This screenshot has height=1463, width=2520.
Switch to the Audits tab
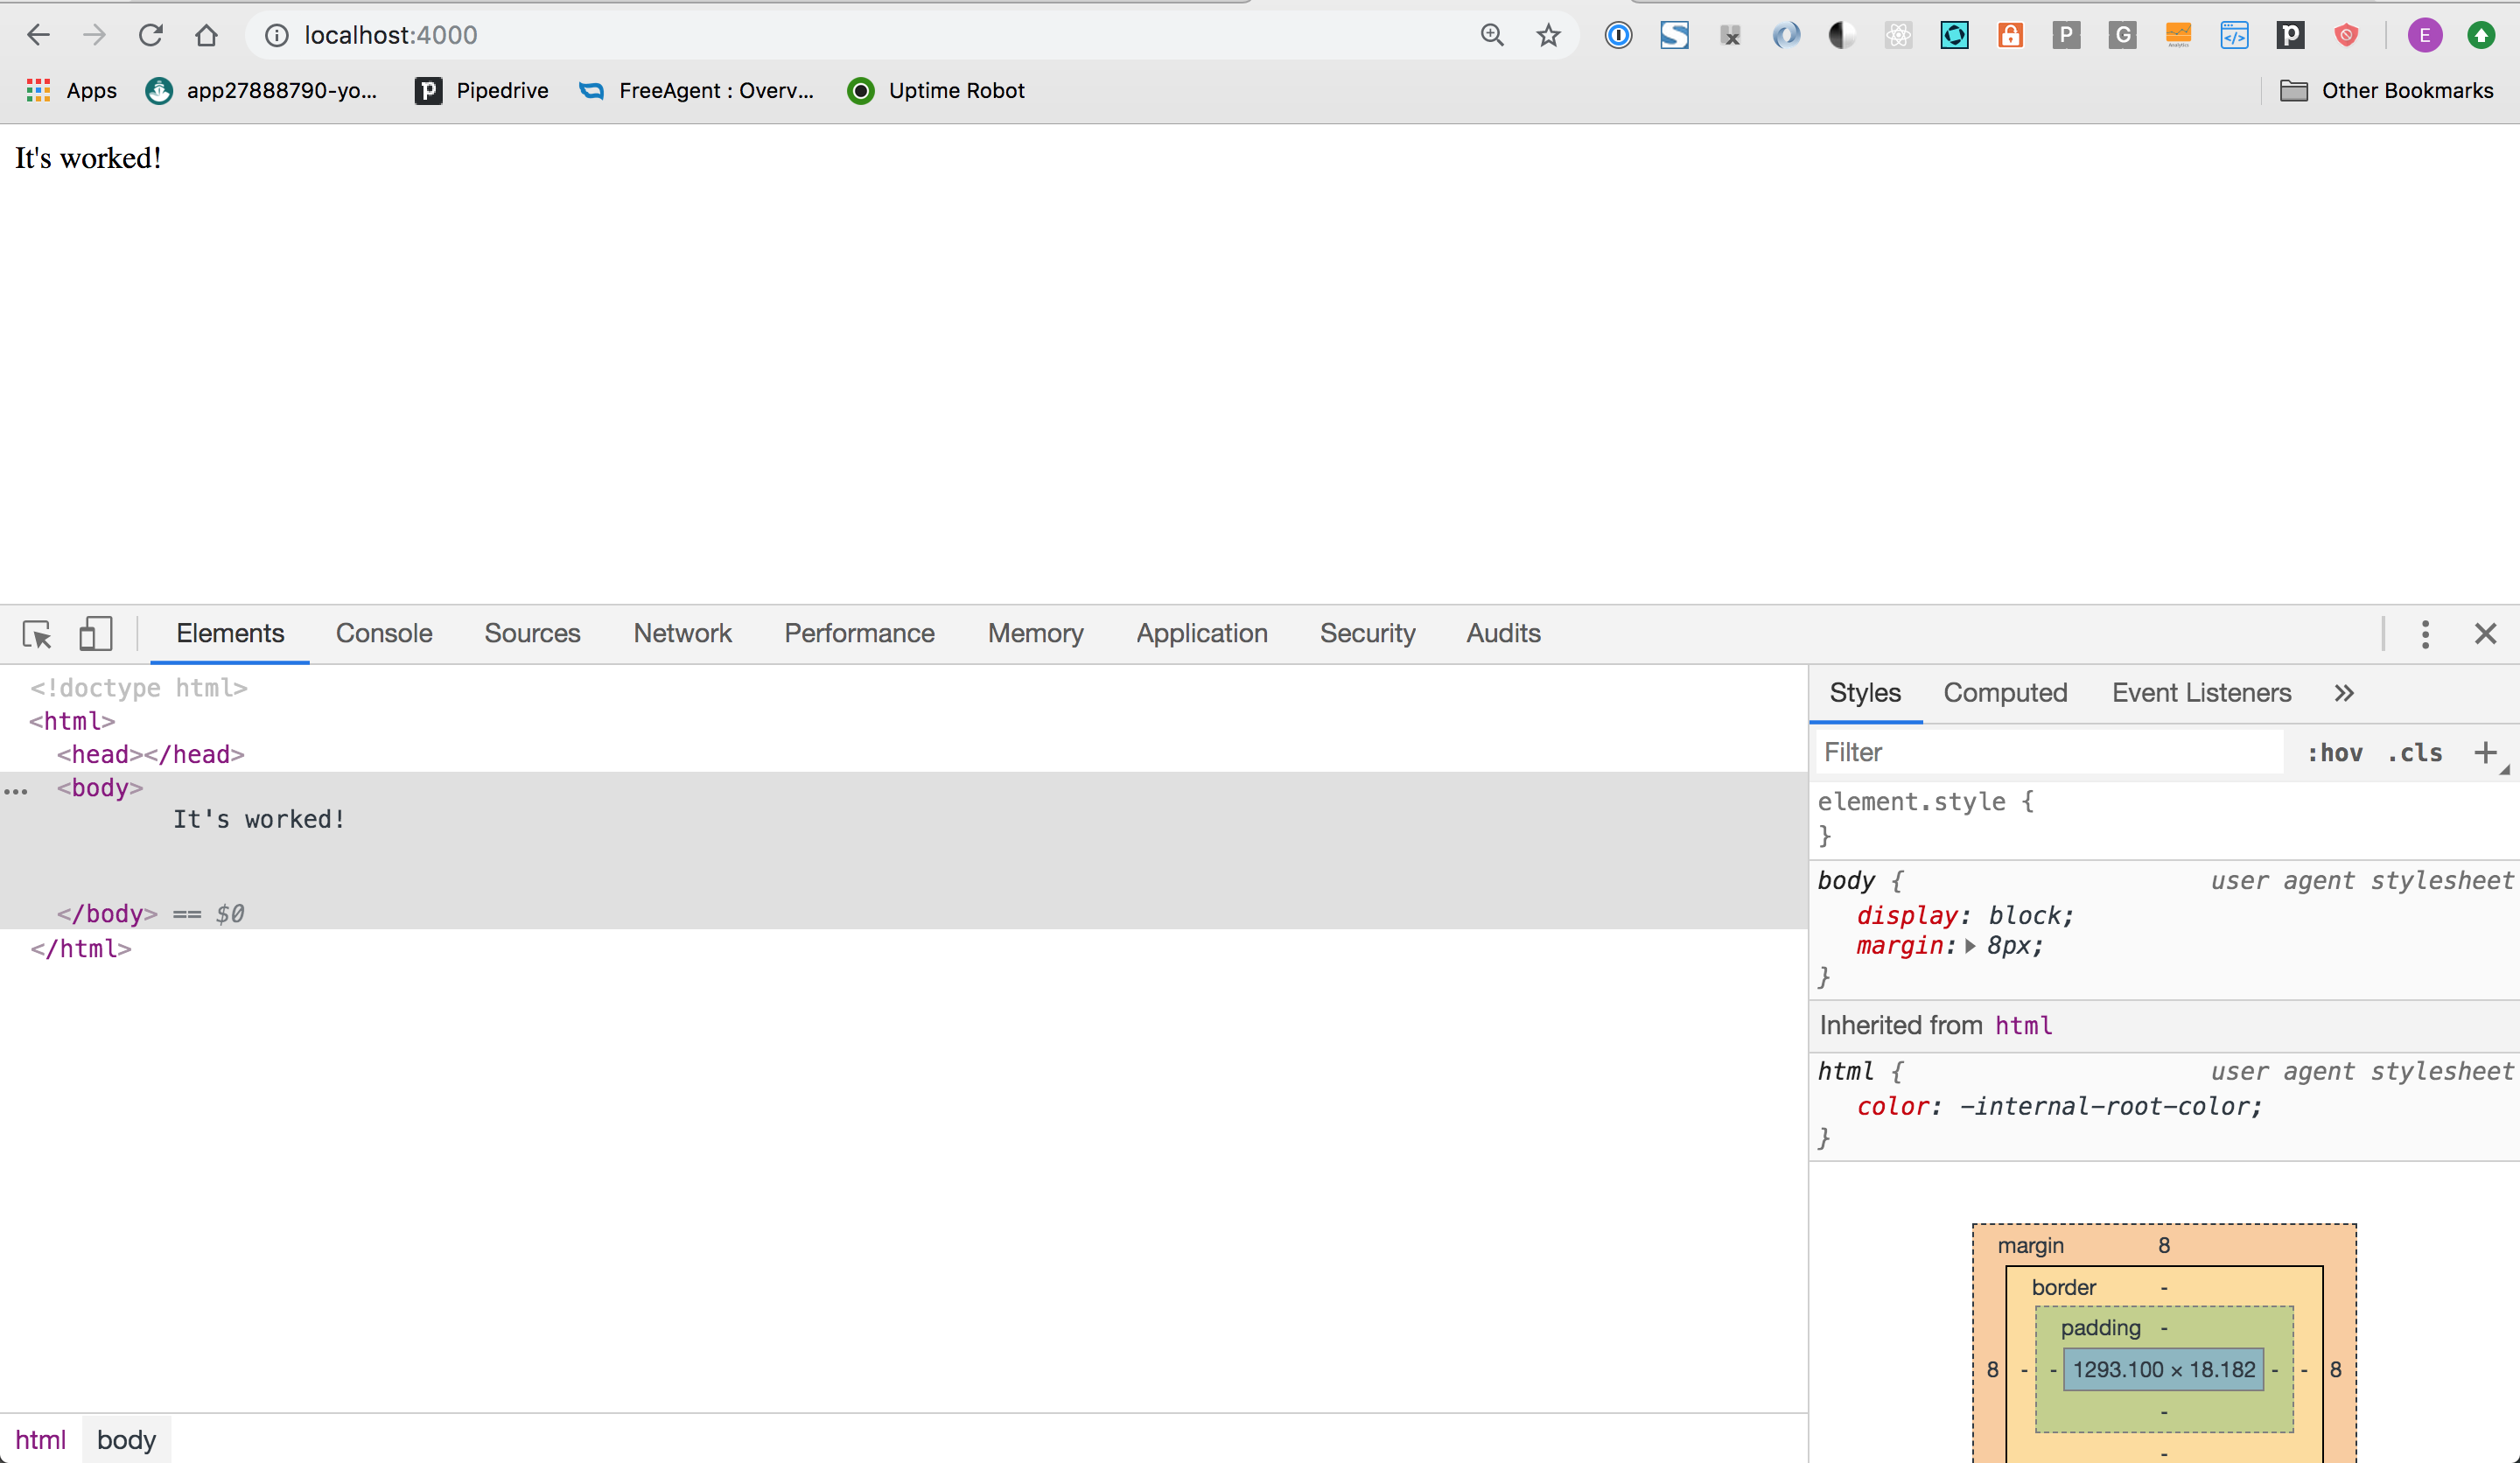1503,633
